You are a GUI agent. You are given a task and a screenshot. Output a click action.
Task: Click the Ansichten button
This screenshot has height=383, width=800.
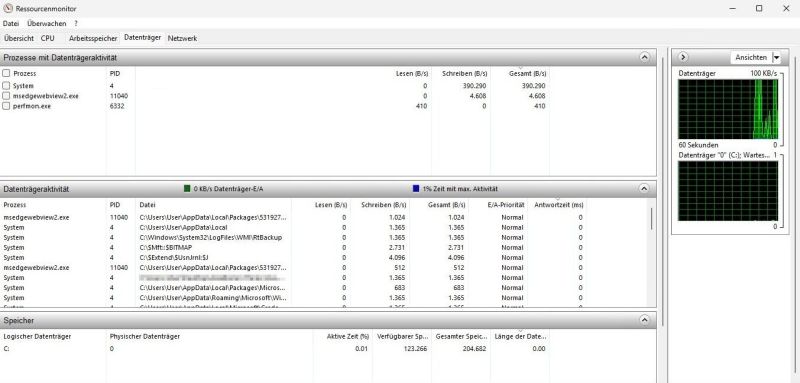click(x=751, y=57)
